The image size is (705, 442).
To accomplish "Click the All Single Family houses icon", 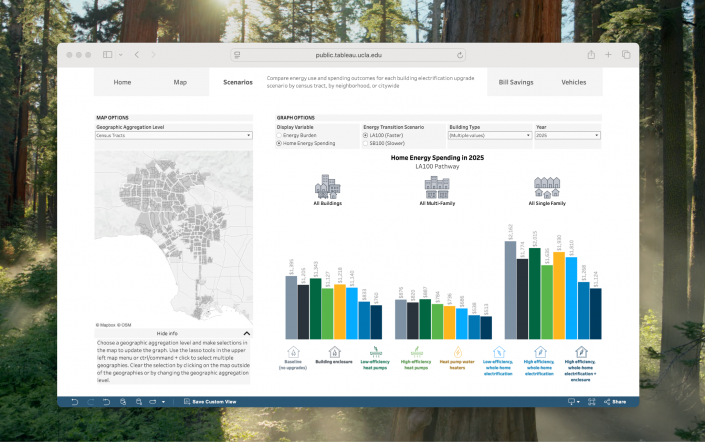I will click(547, 188).
